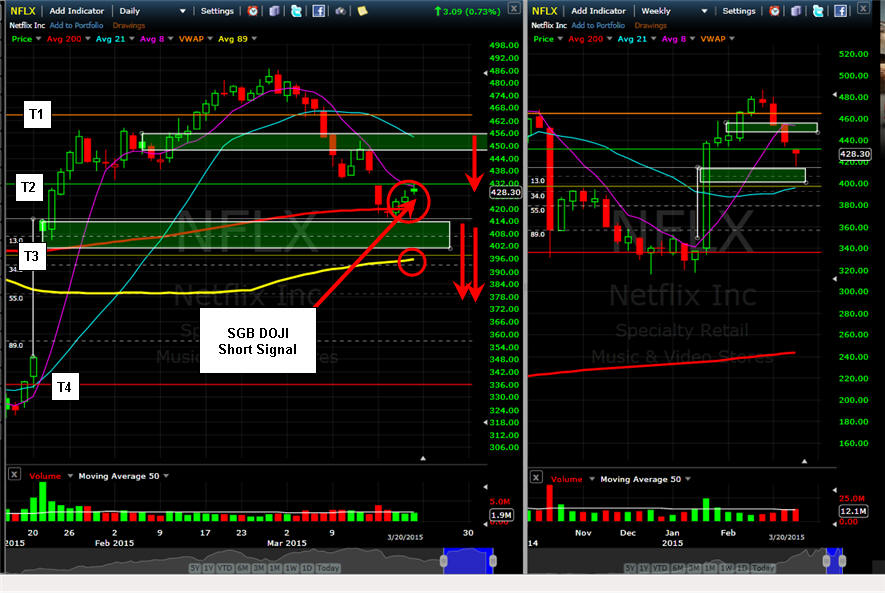The width and height of the screenshot is (885, 593).
Task: Open the alarm clock alert icon in Daily chart
Action: [x=253, y=11]
